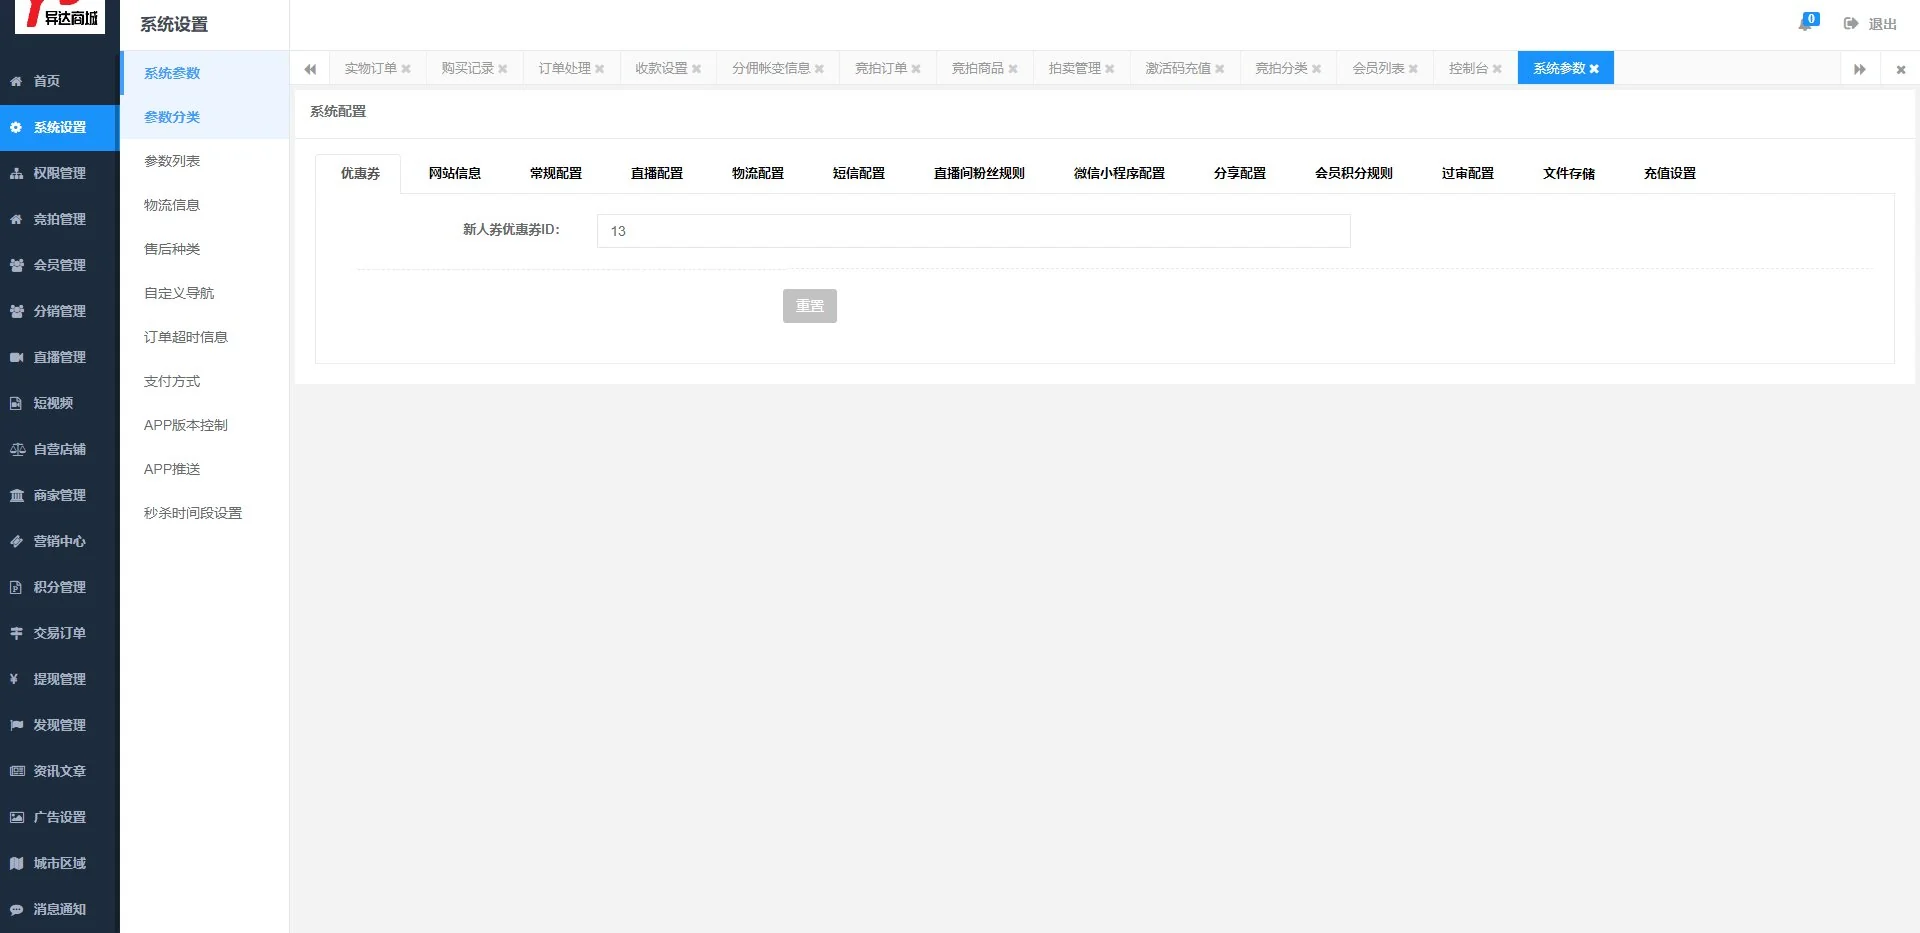Select the 充值设置 tab
Screen dimensions: 1920x933
click(1669, 173)
